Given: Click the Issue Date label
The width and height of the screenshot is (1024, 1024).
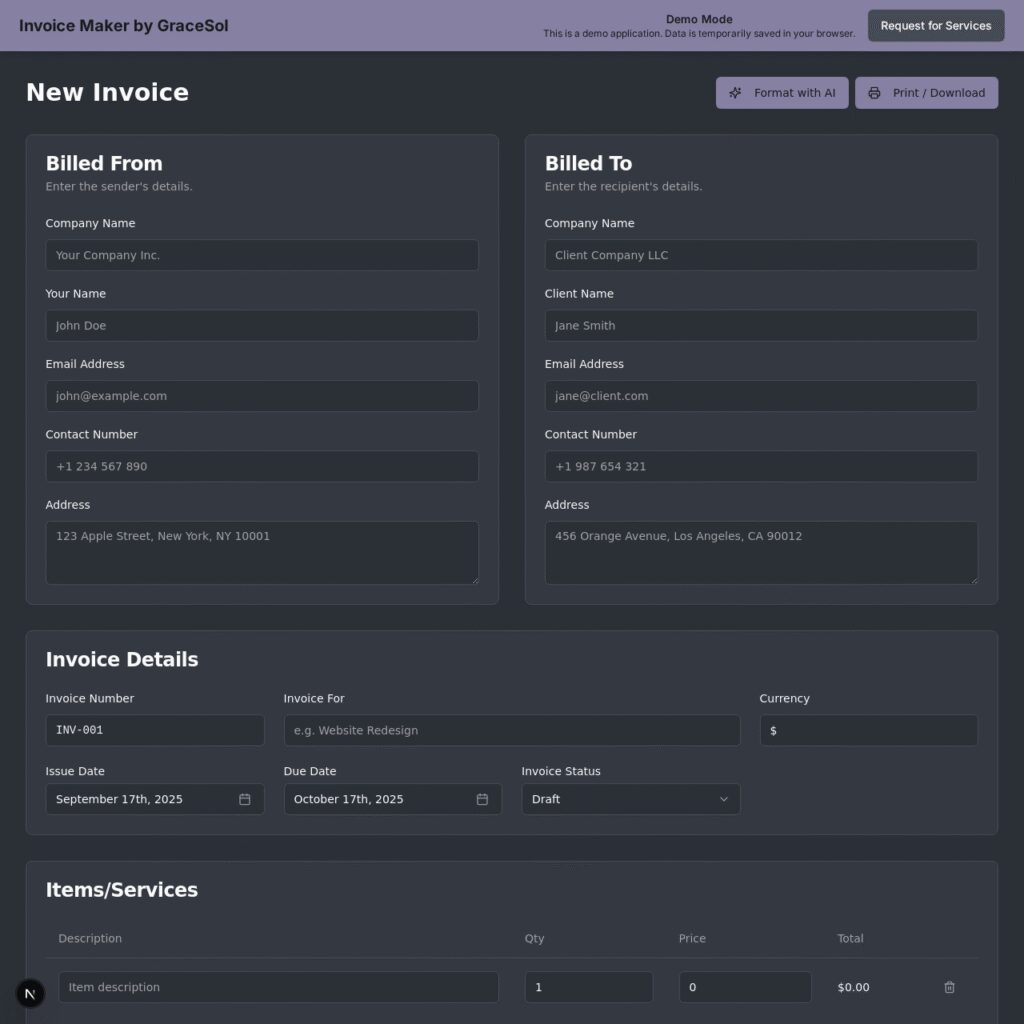Looking at the screenshot, I should click(x=75, y=771).
